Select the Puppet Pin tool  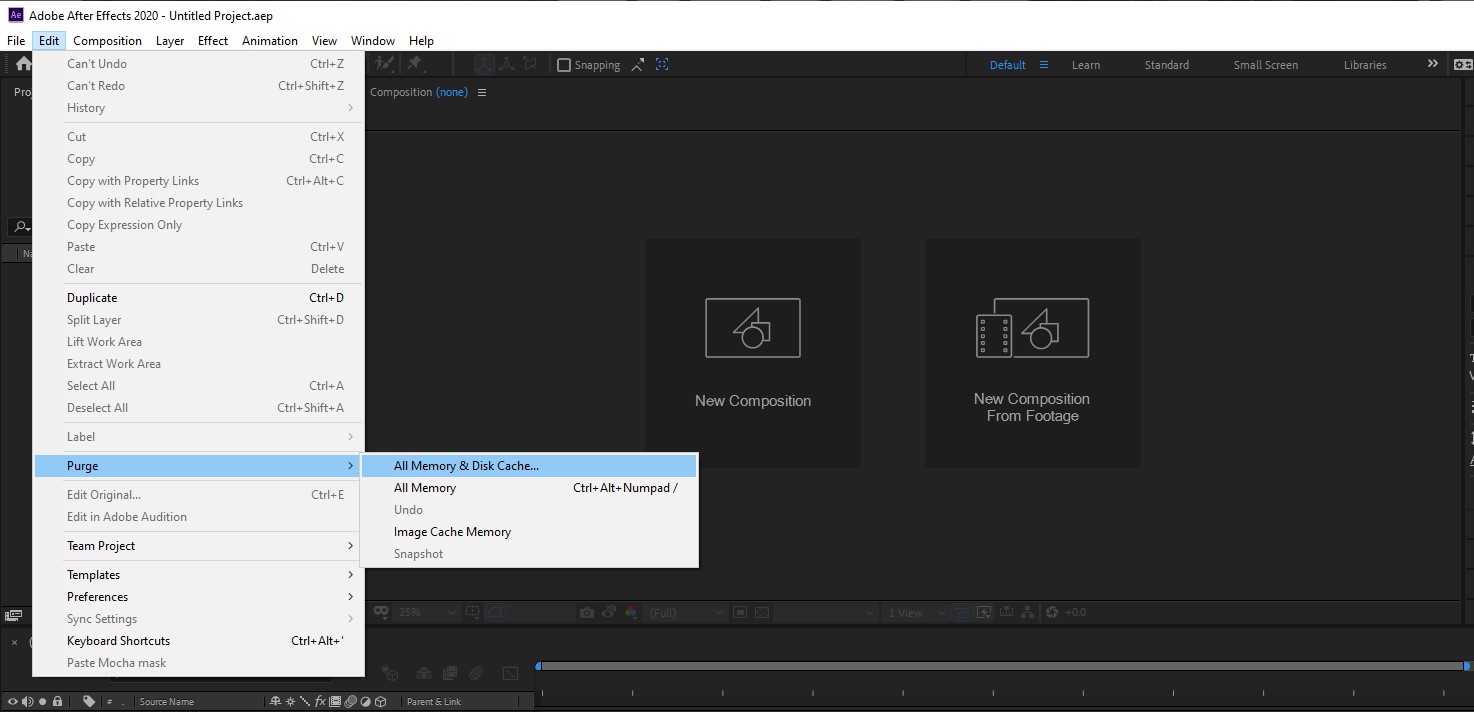415,65
